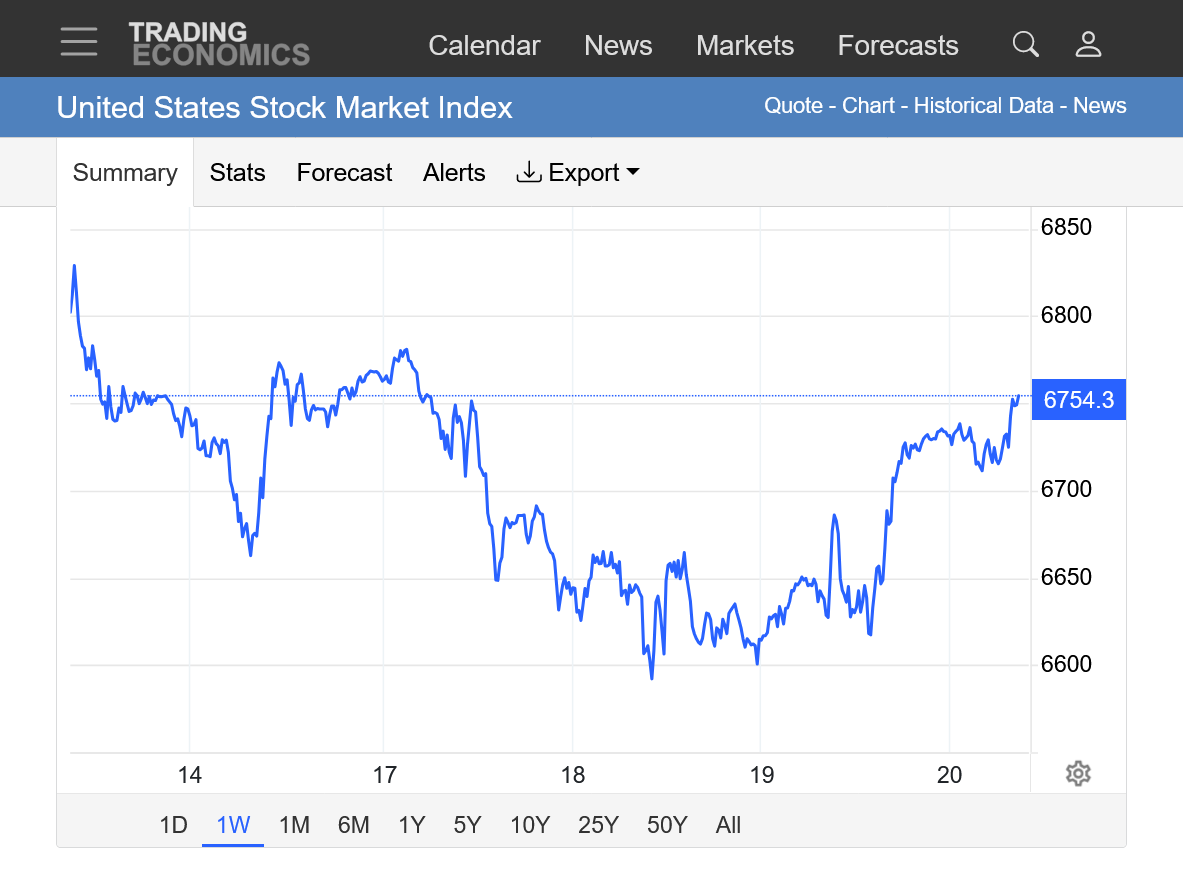The image size is (1183, 890).
Task: Open chart settings gear icon
Action: click(1077, 773)
